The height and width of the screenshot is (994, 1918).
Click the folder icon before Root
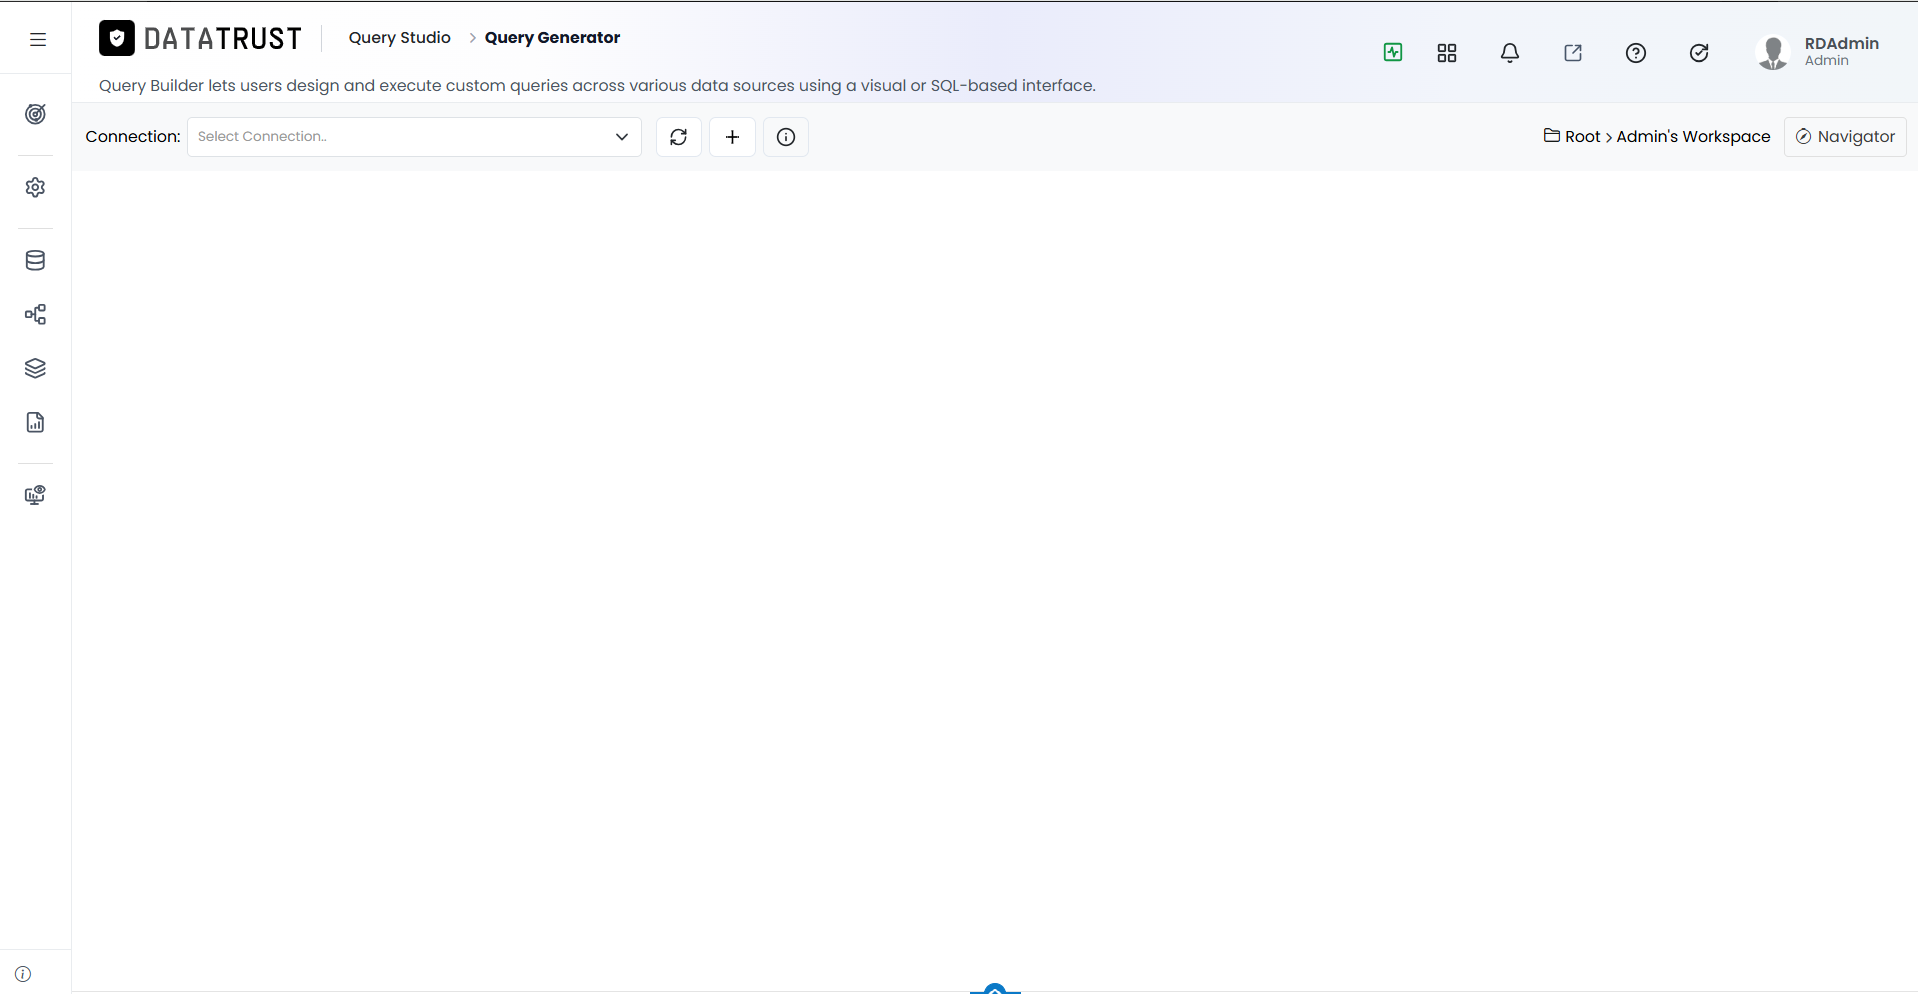pyautogui.click(x=1552, y=135)
